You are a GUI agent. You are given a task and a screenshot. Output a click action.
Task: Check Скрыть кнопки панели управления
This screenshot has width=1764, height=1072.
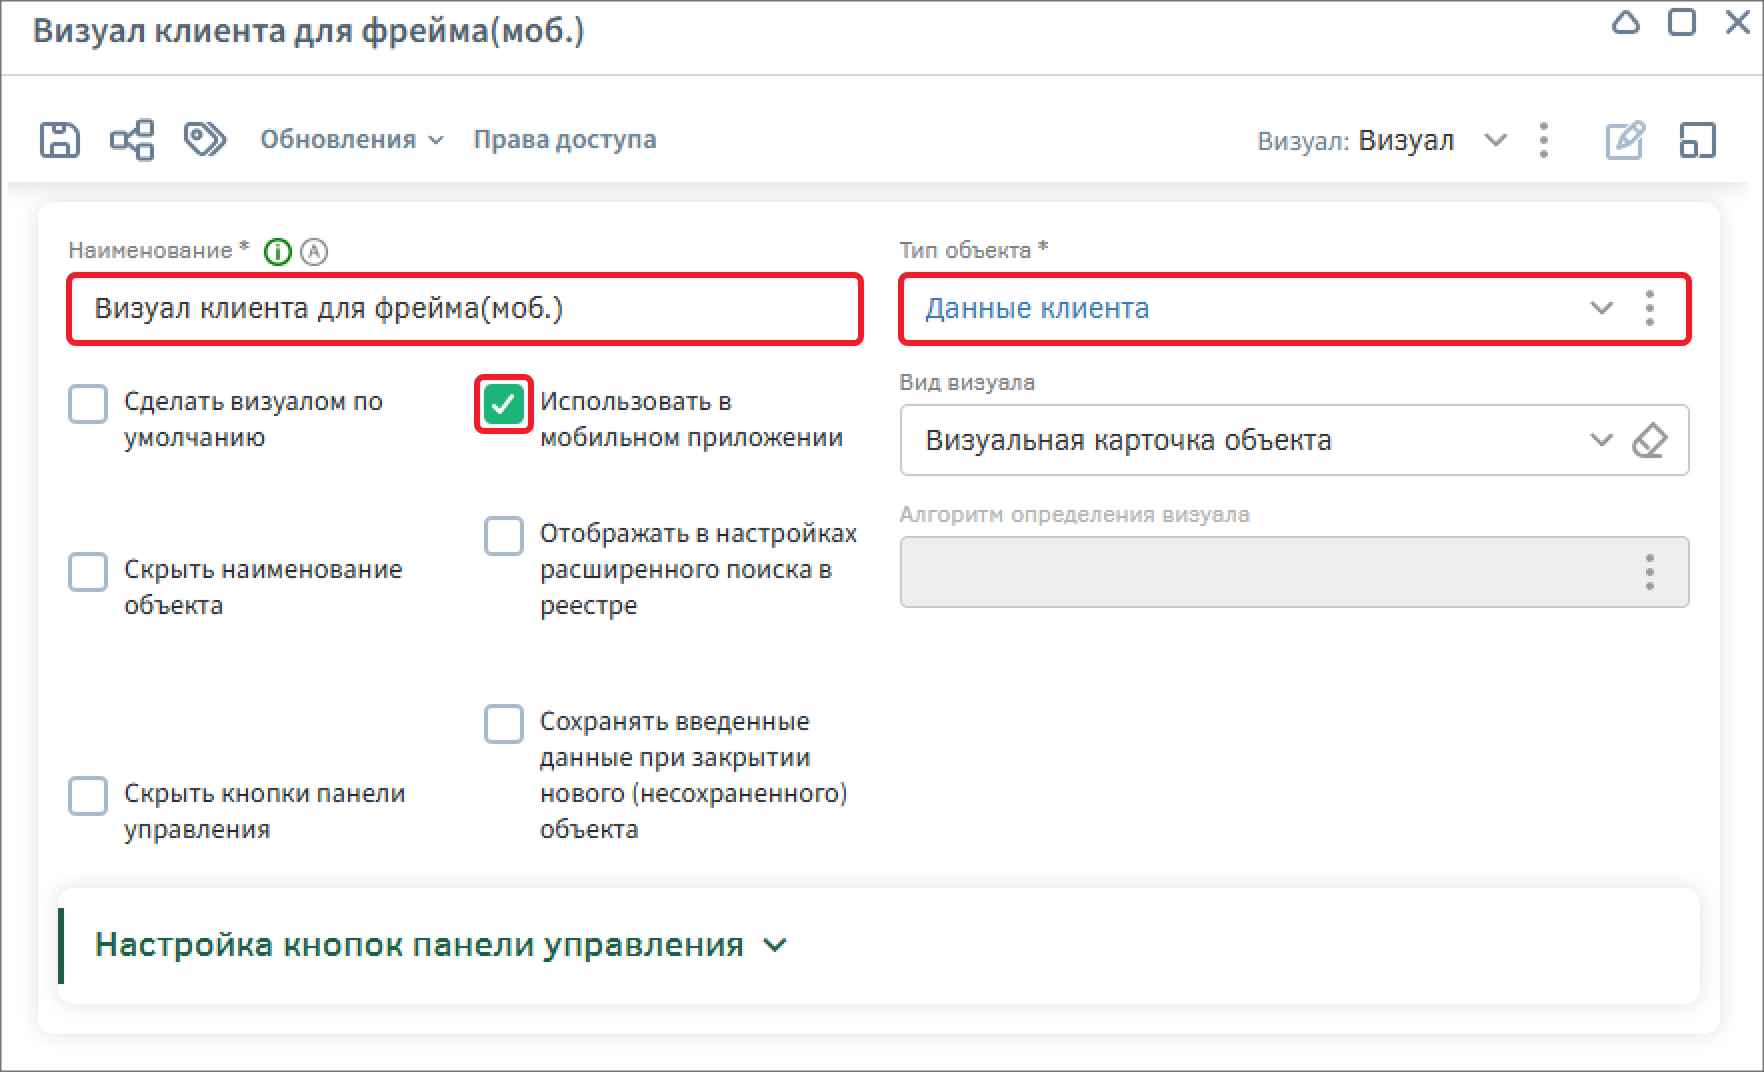[88, 796]
